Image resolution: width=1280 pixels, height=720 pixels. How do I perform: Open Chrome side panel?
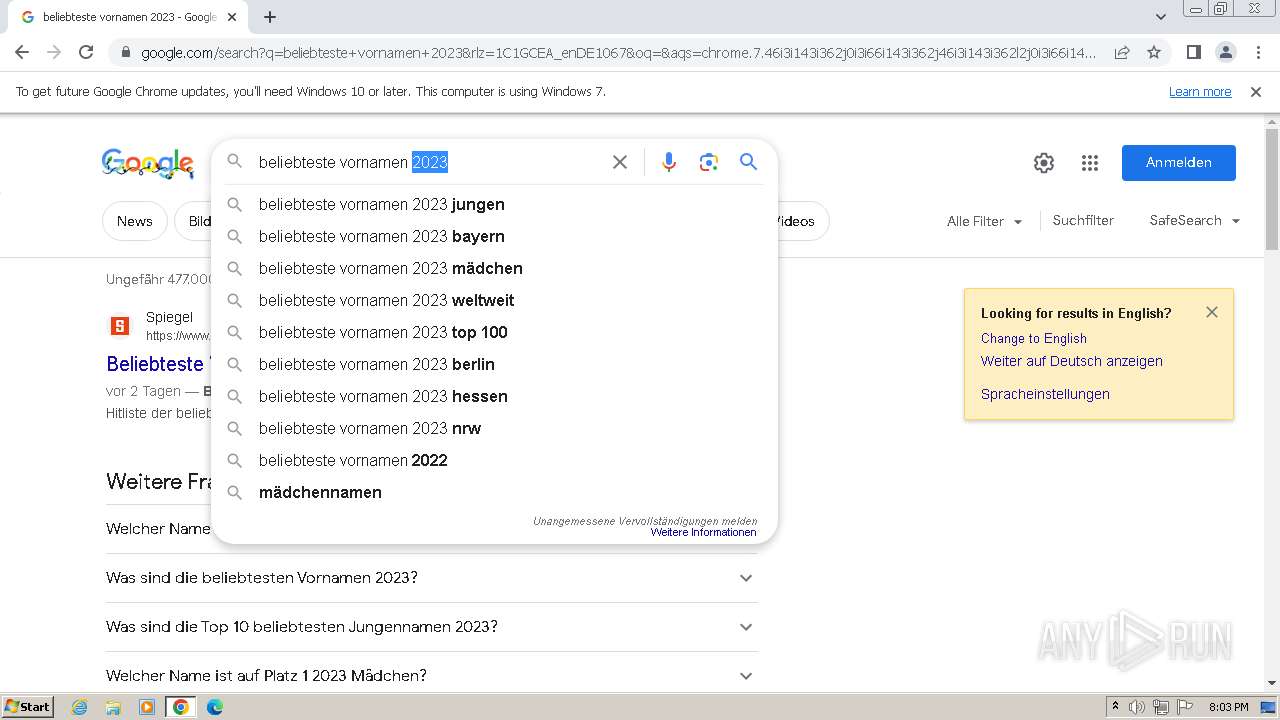pyautogui.click(x=1193, y=52)
